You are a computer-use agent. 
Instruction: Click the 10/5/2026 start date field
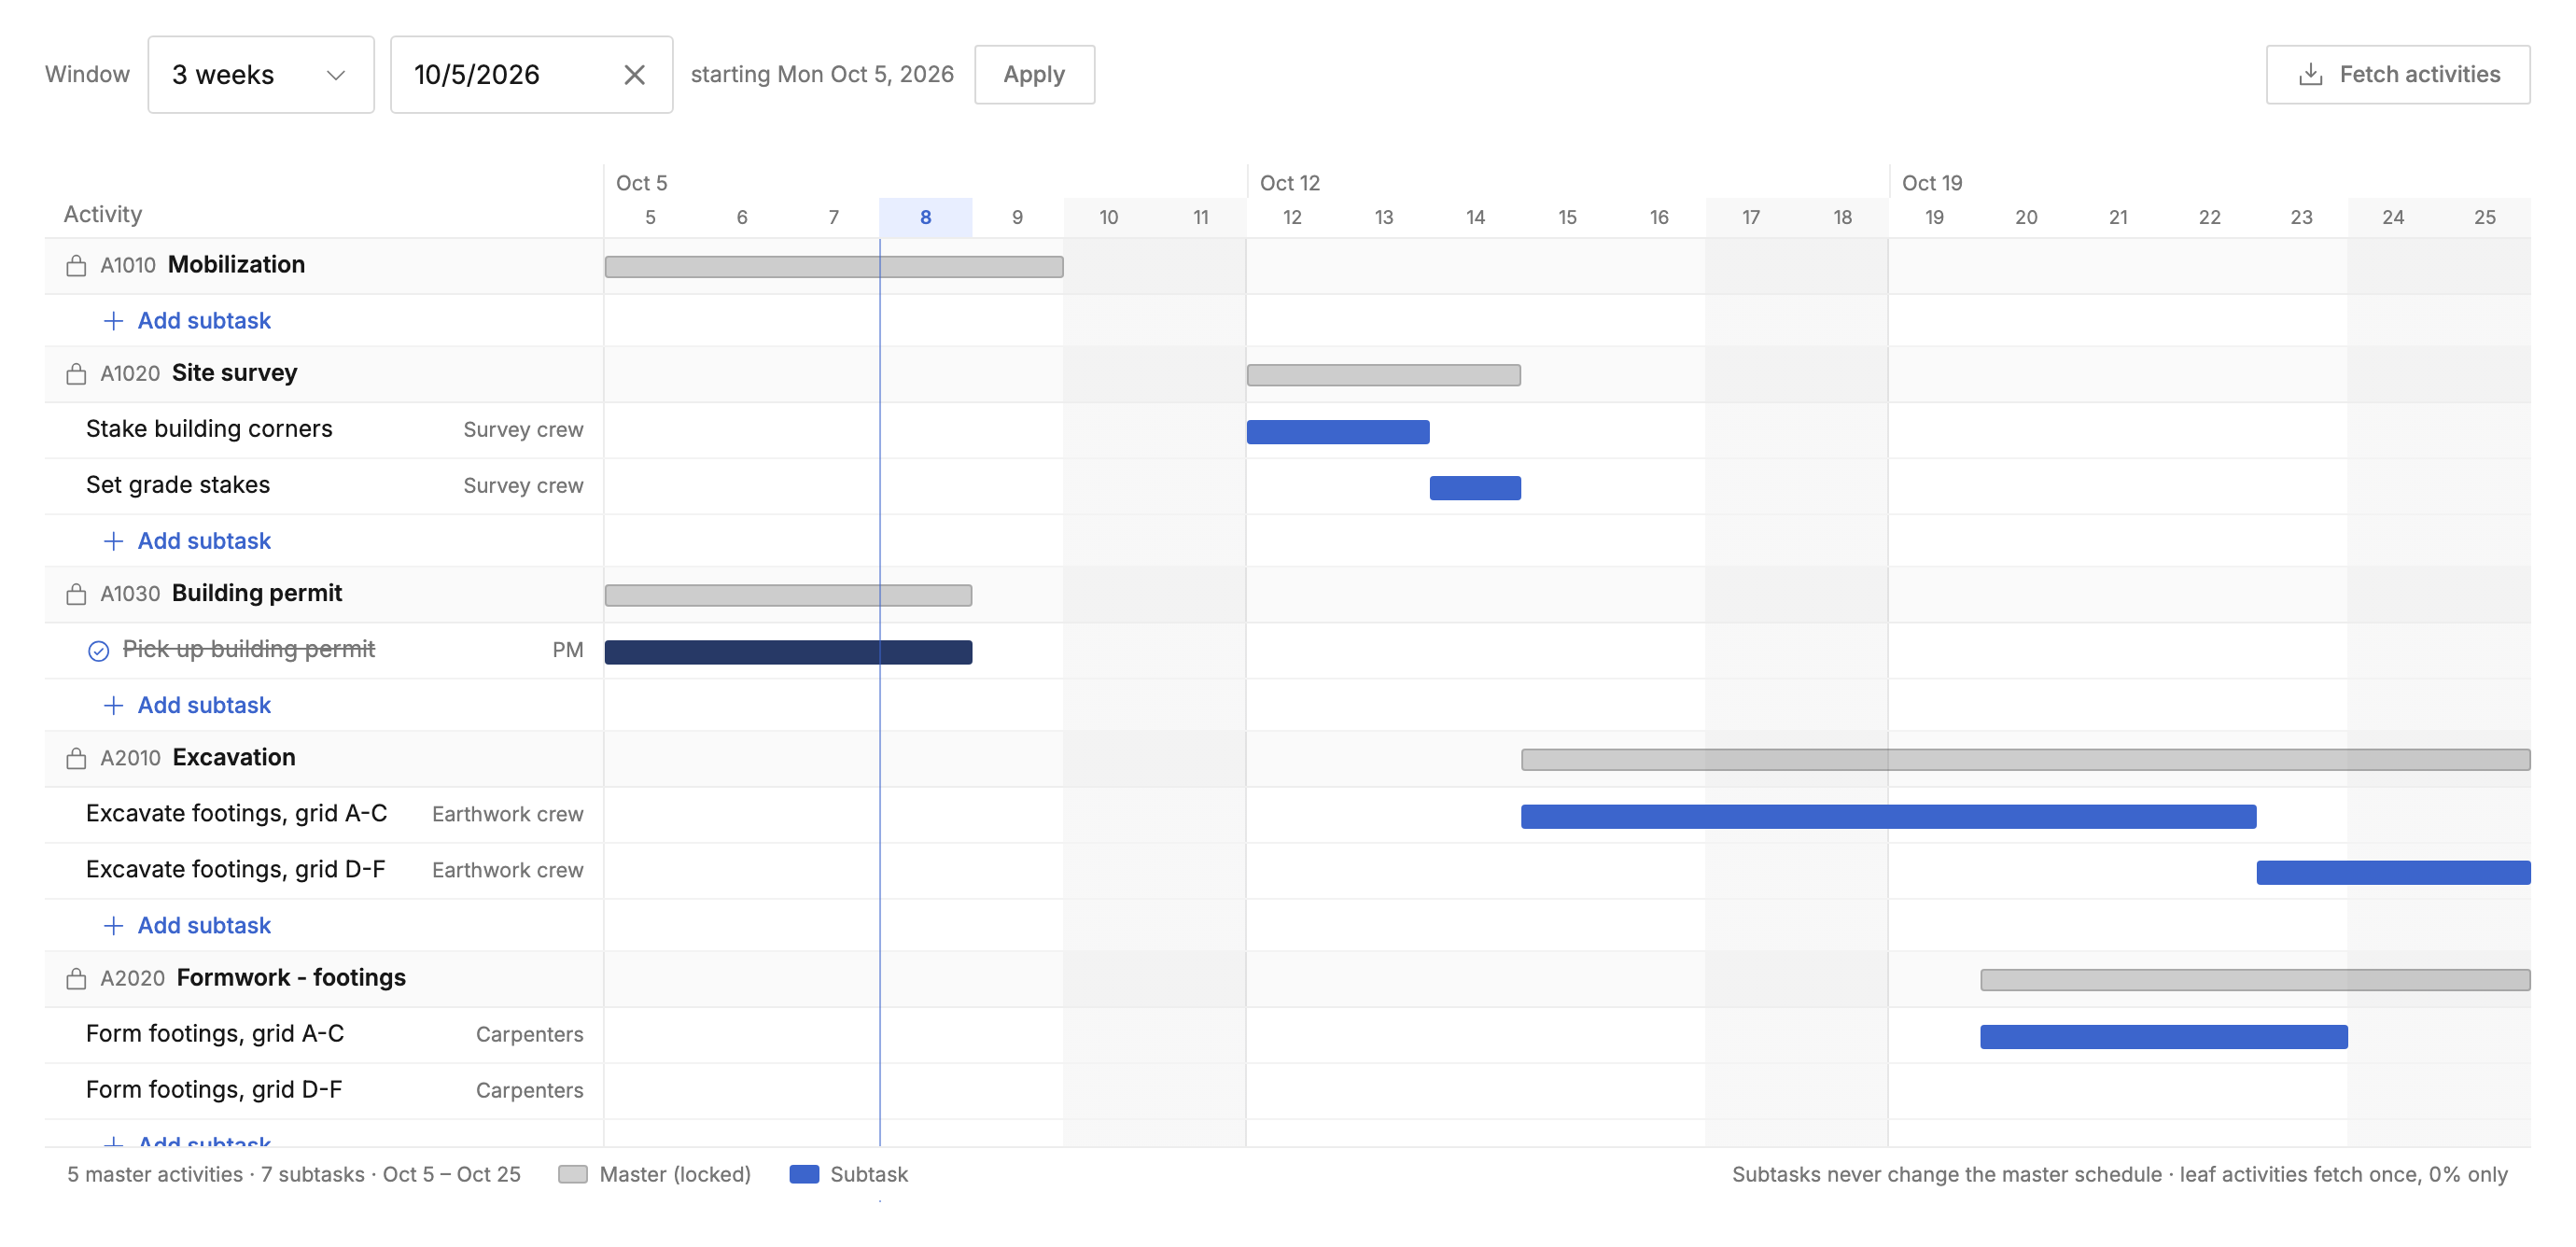coord(531,75)
